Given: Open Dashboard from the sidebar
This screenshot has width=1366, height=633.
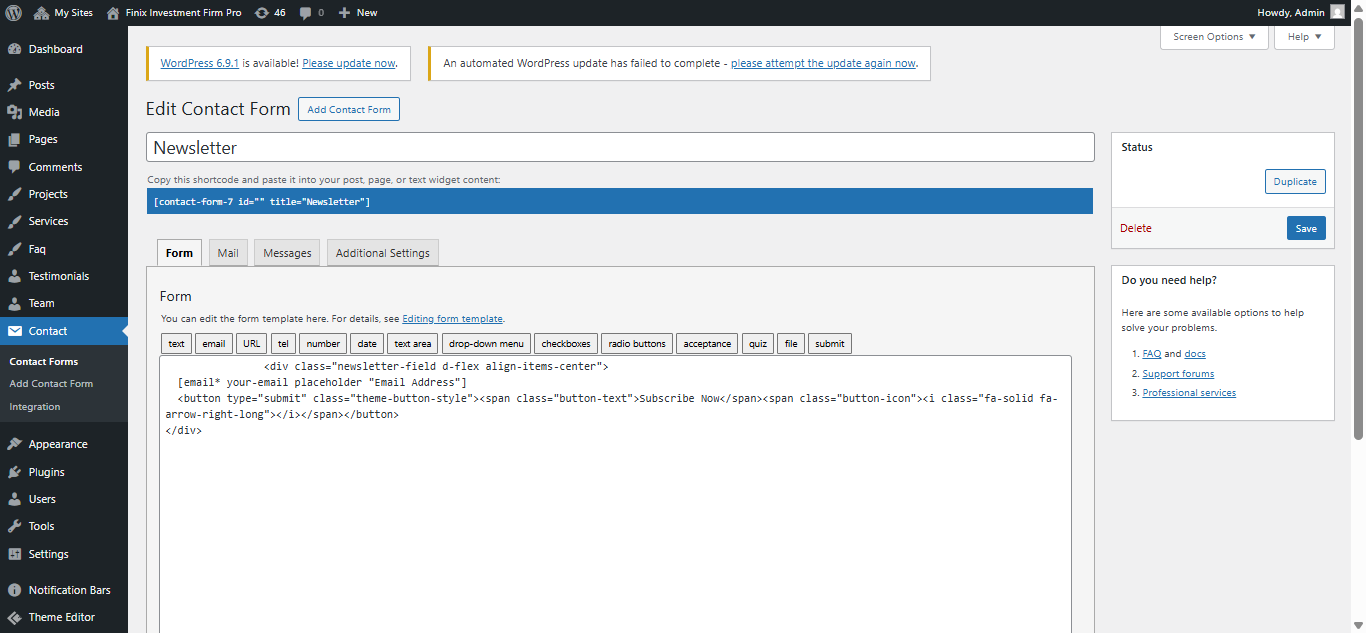Looking at the screenshot, I should coord(55,49).
